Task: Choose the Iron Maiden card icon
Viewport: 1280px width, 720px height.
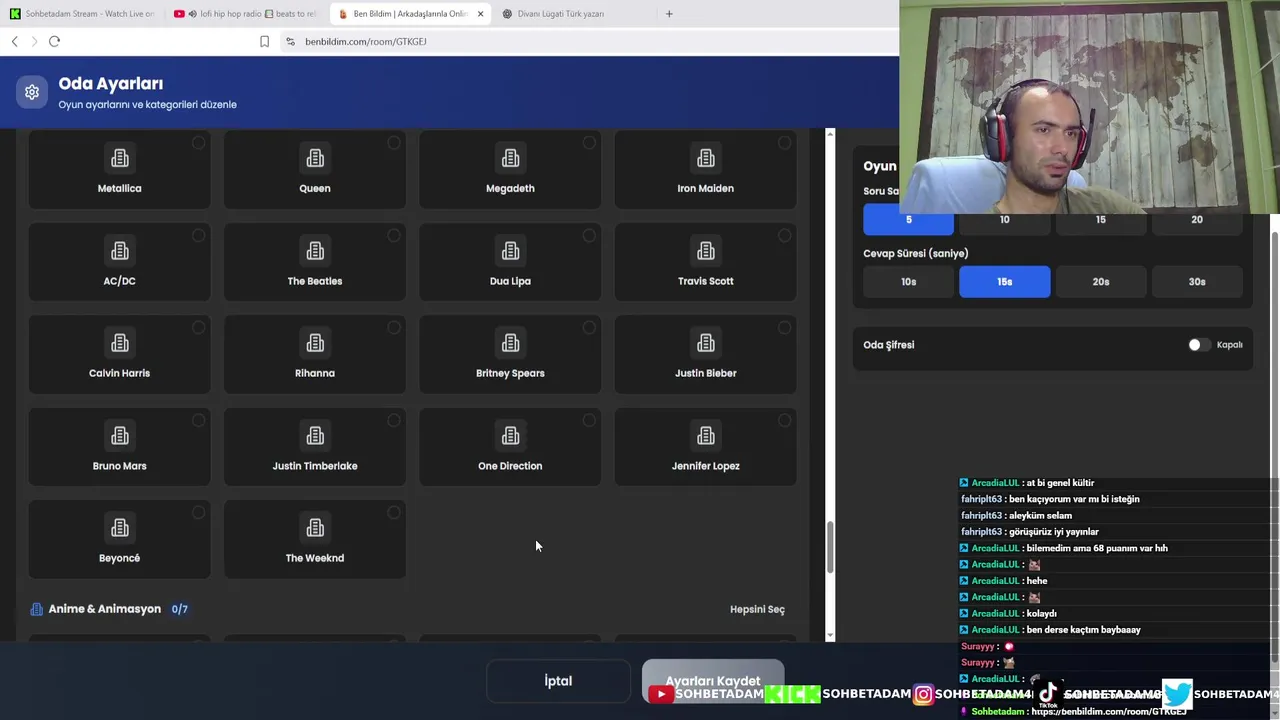Action: [x=706, y=159]
